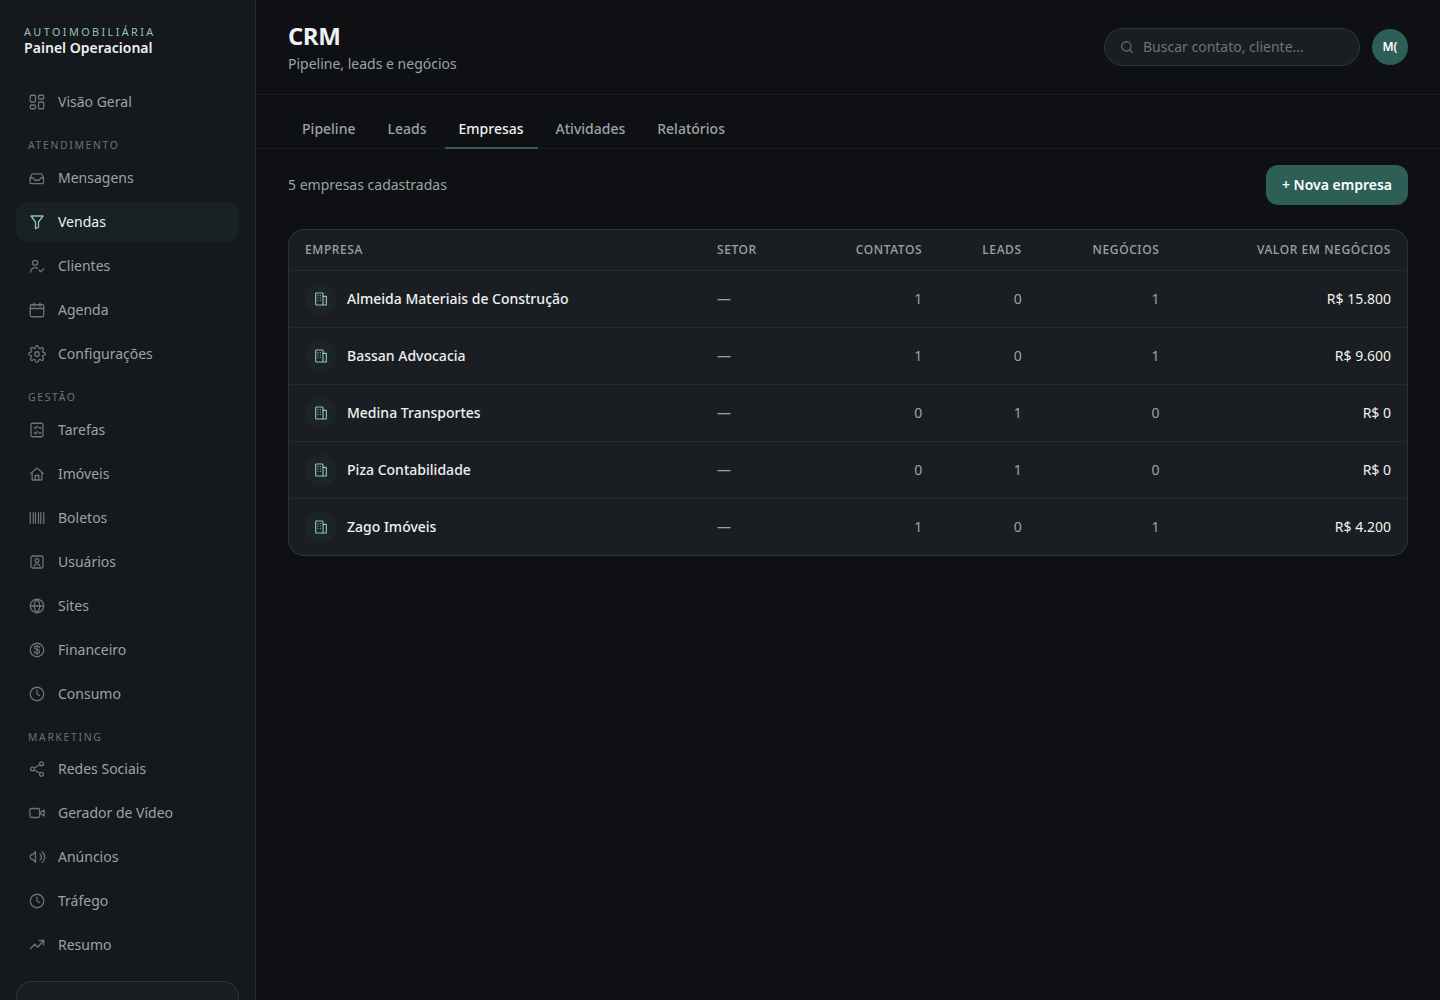Click the Mensagens envelope icon
The width and height of the screenshot is (1440, 1000).
point(37,178)
